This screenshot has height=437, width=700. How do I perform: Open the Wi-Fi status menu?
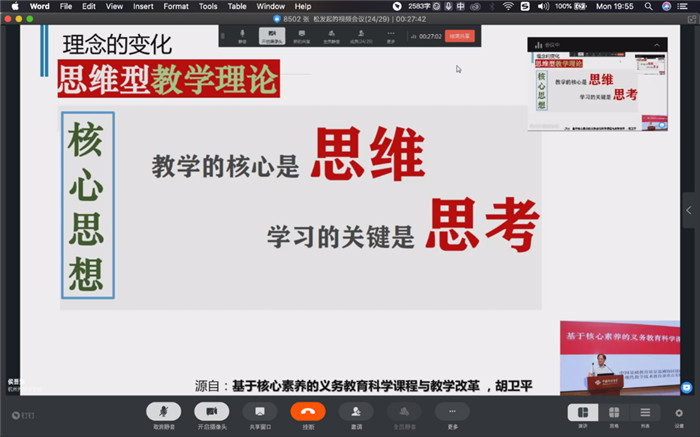(508, 6)
